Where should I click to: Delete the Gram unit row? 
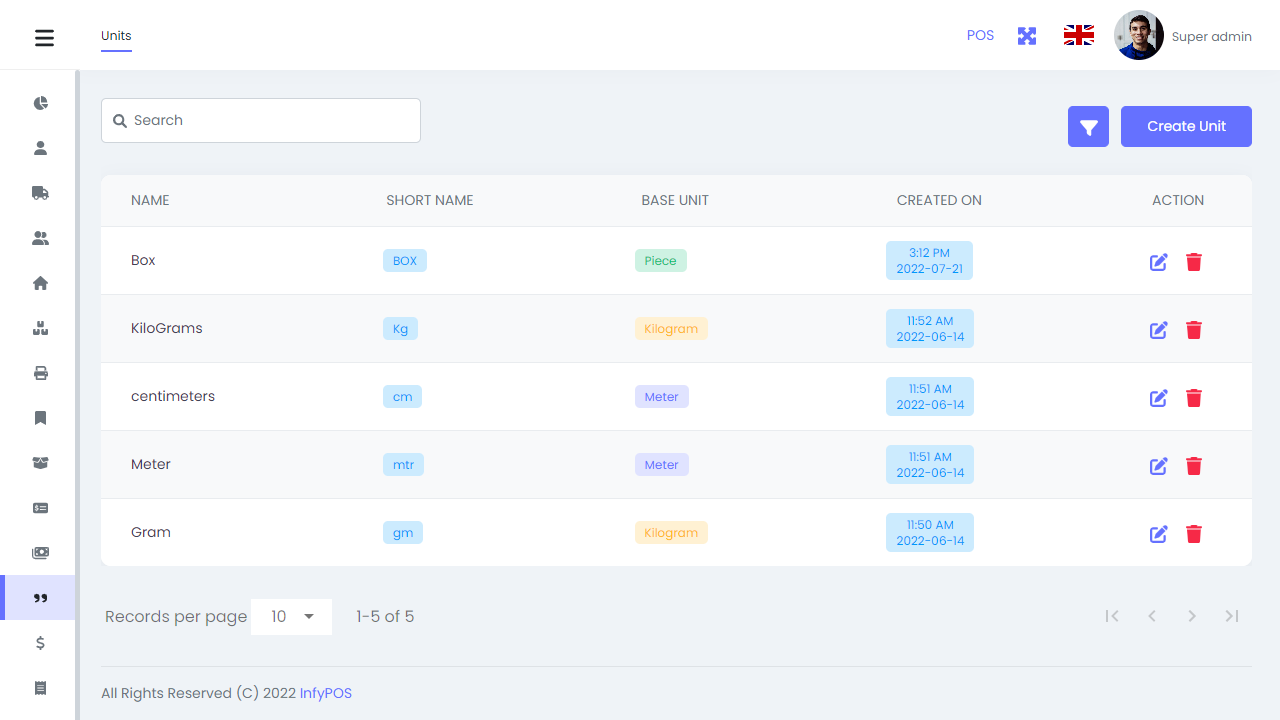tap(1193, 534)
